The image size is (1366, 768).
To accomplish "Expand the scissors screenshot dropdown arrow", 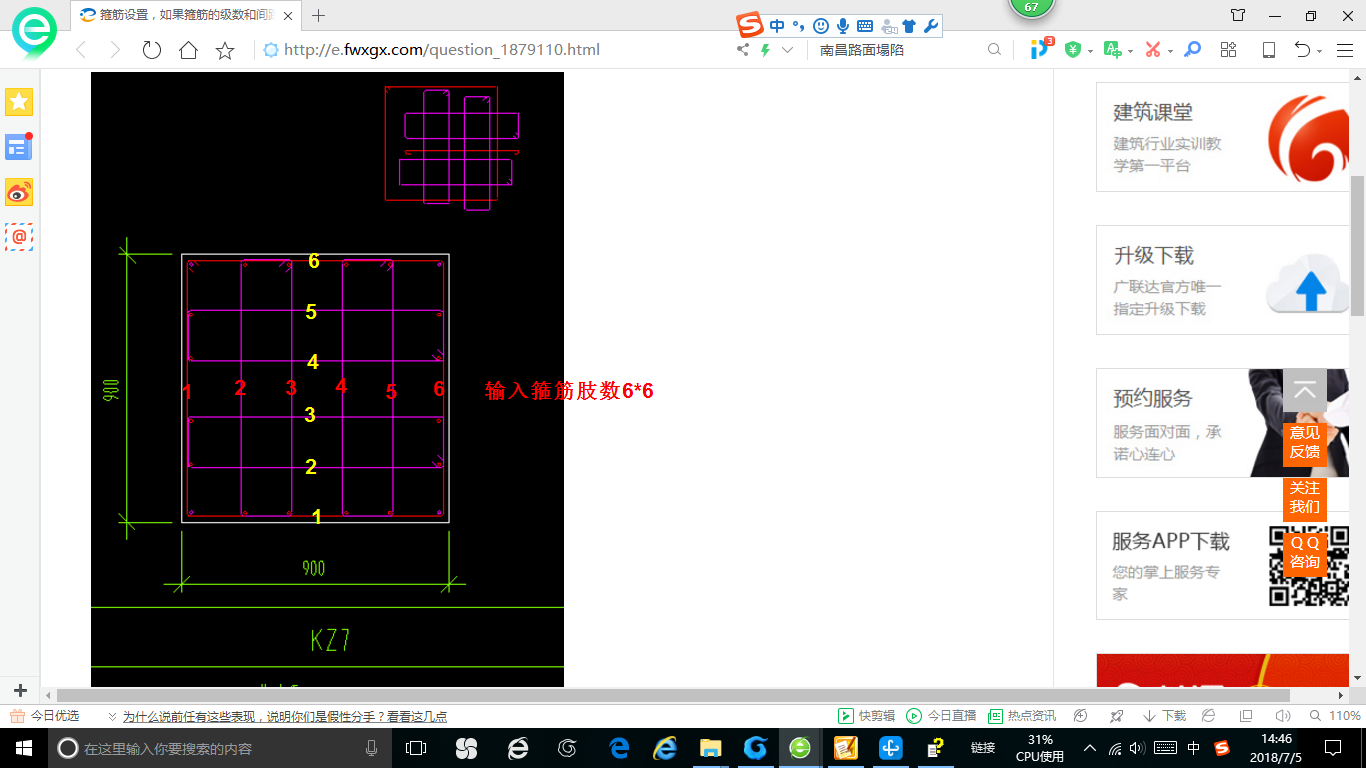I will tap(1170, 51).
